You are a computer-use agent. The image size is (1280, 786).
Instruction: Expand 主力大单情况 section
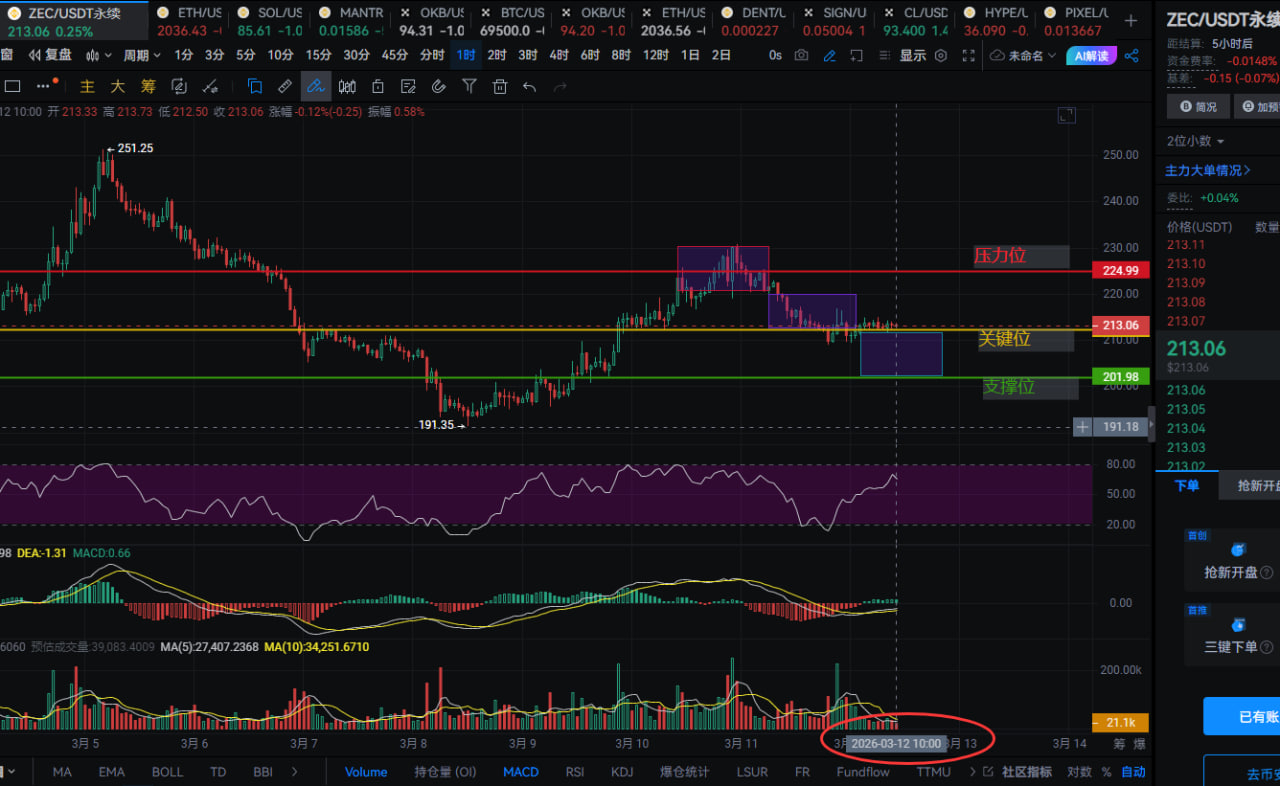[x=1209, y=171]
